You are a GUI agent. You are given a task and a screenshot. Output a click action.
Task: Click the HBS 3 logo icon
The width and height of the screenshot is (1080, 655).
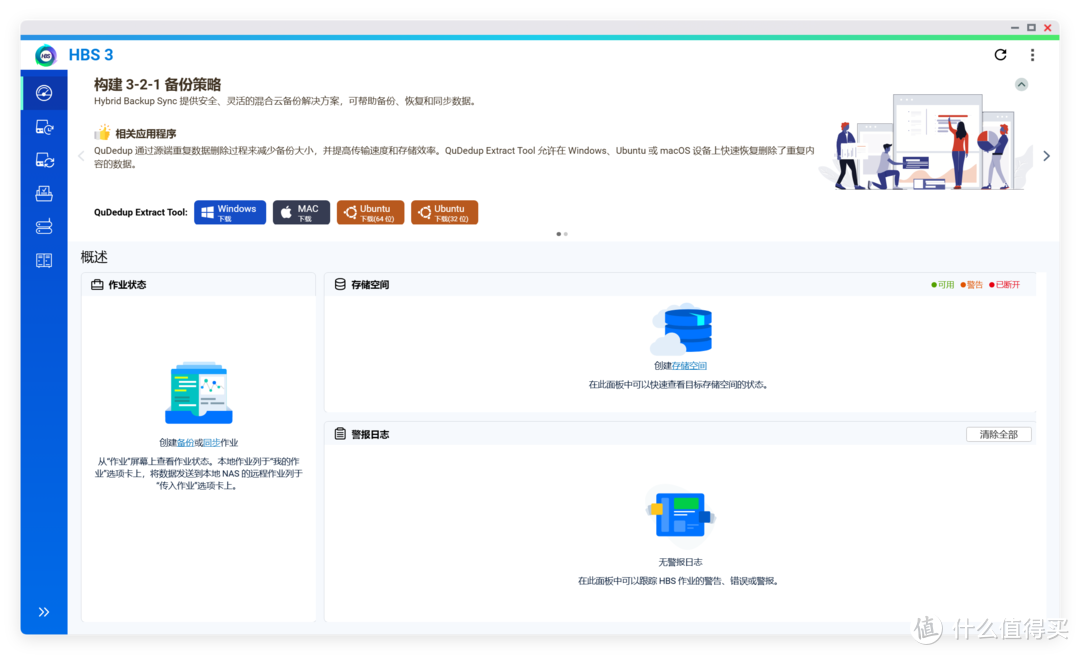(x=45, y=55)
